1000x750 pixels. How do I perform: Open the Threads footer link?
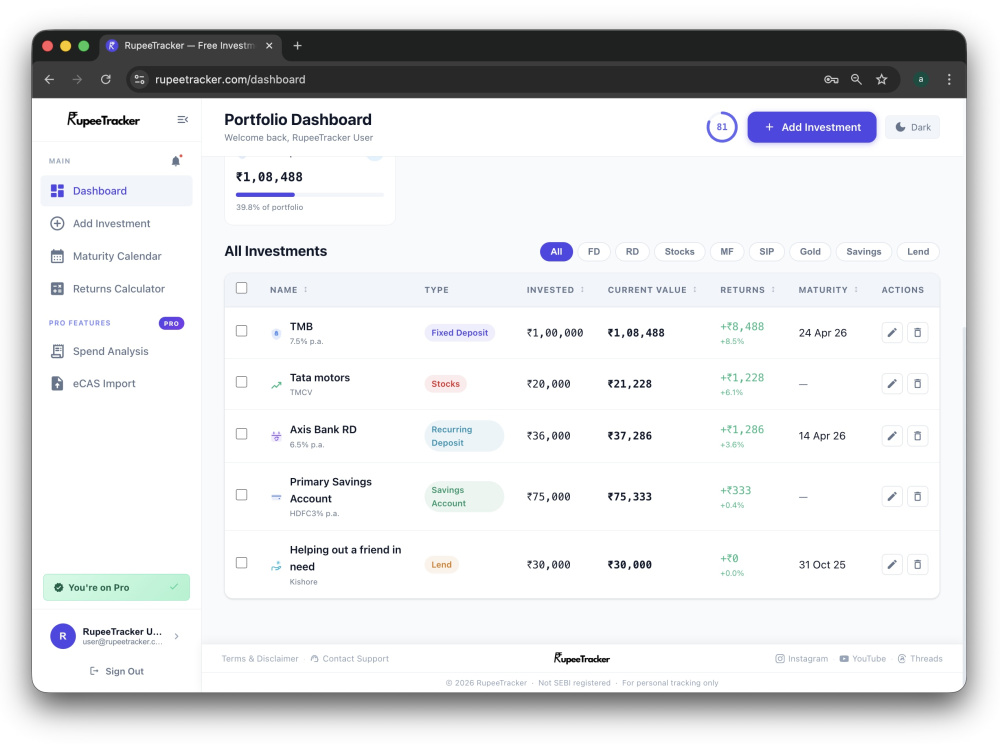pos(920,659)
